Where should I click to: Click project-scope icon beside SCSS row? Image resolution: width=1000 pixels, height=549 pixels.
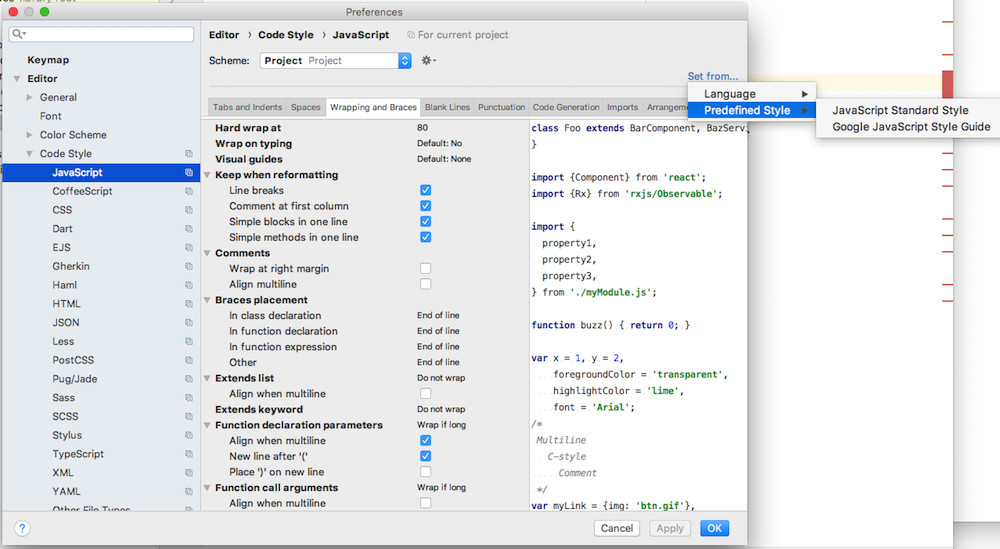pos(189,416)
